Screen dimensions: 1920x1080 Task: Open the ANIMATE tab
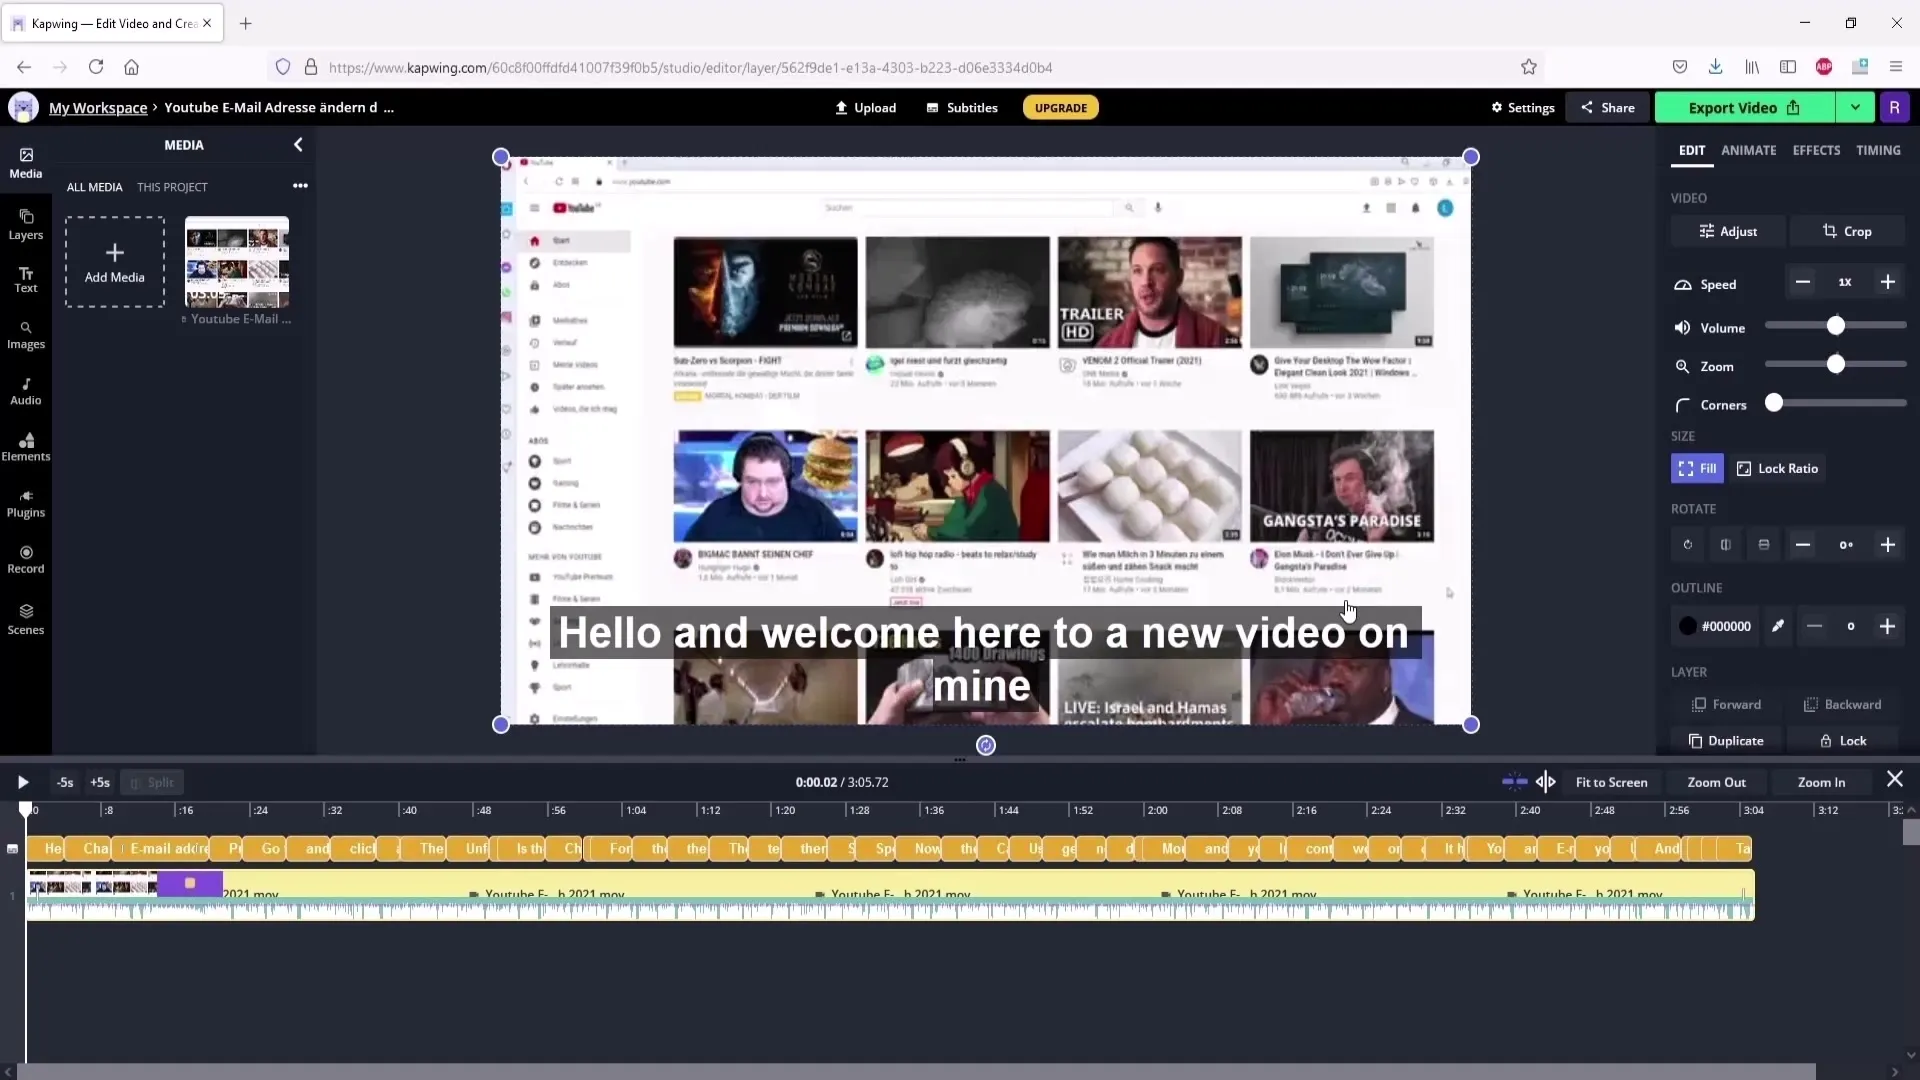pyautogui.click(x=1749, y=150)
